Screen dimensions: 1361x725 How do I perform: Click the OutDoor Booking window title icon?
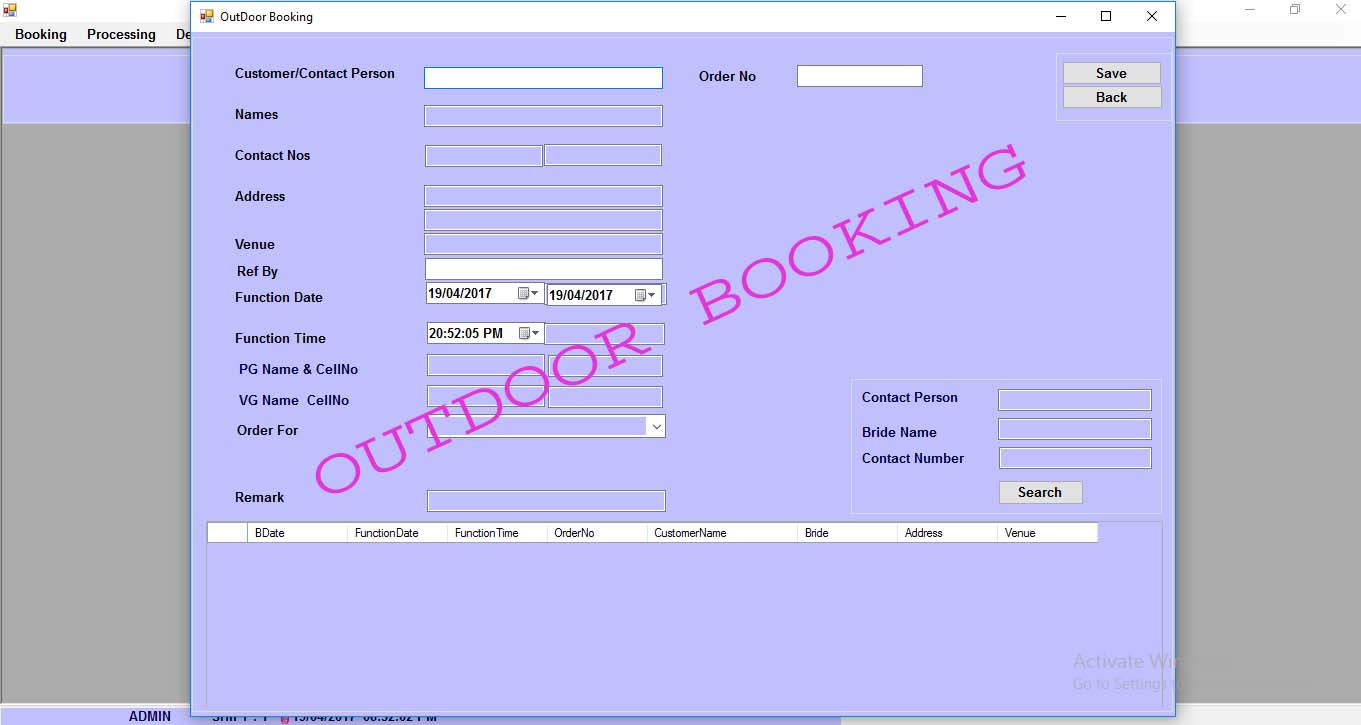[207, 16]
